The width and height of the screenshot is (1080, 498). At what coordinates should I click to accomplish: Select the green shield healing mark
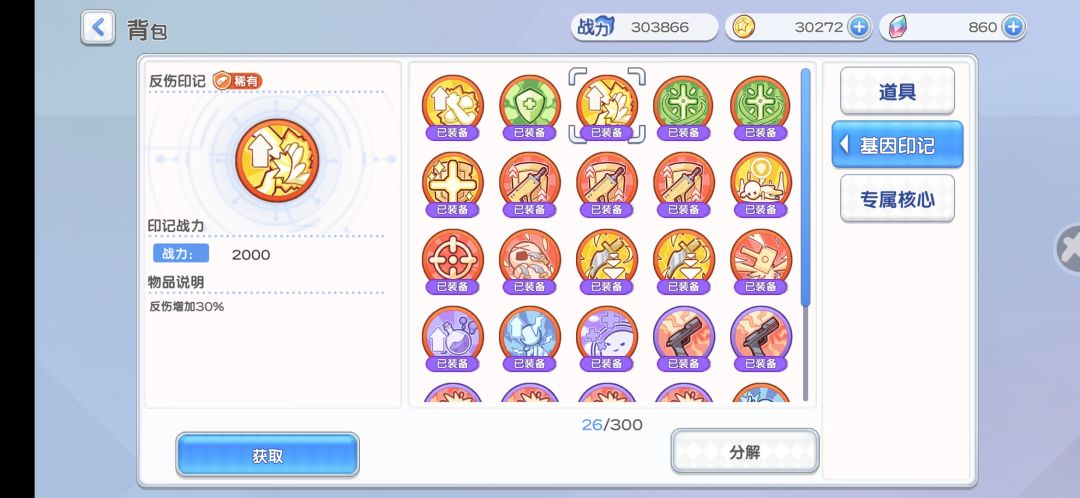[x=530, y=107]
